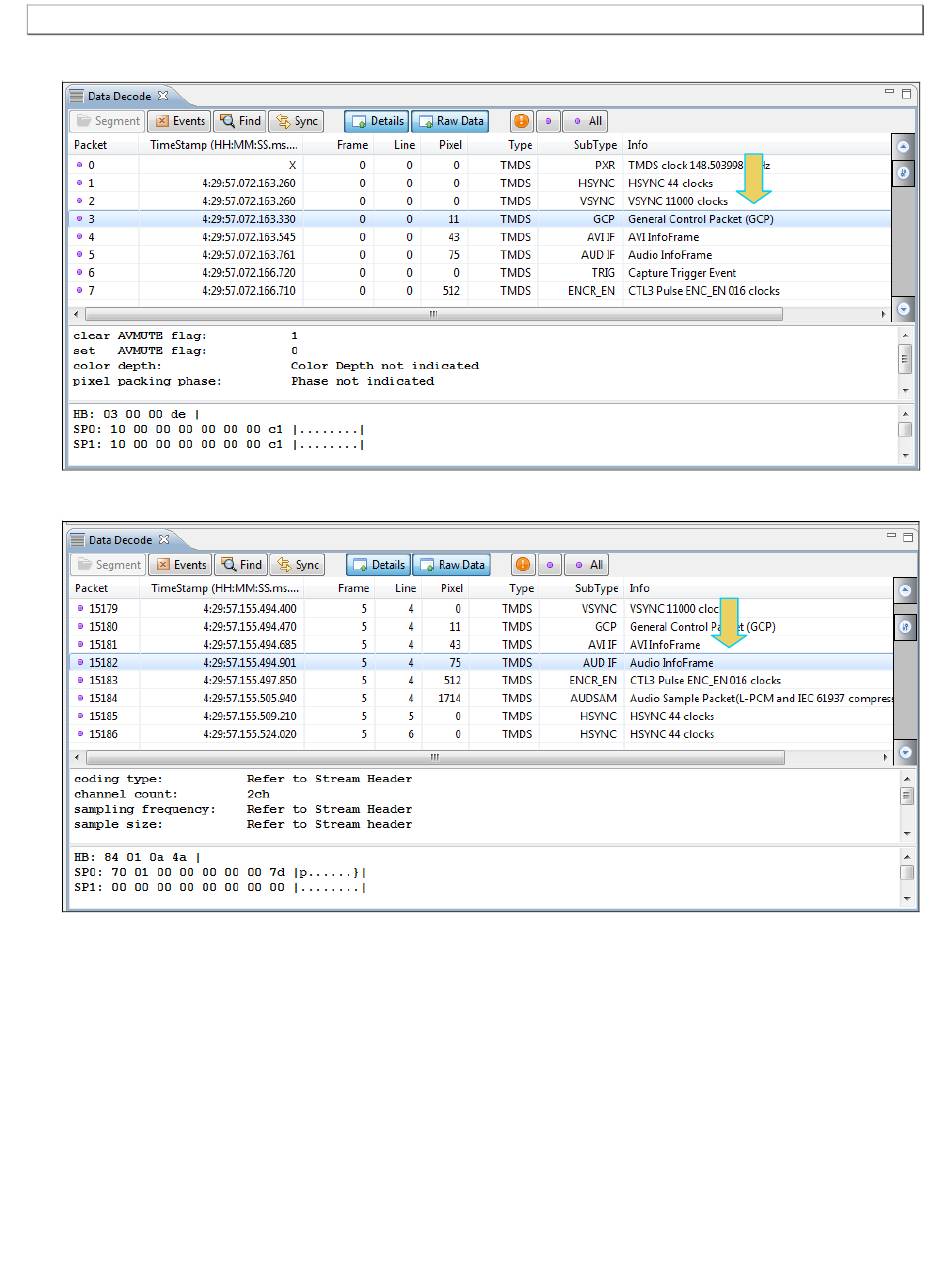Screen dimensions: 950x1267
Task: Toggle Raw Data in the upper Data Decode panel
Action: [x=450, y=121]
